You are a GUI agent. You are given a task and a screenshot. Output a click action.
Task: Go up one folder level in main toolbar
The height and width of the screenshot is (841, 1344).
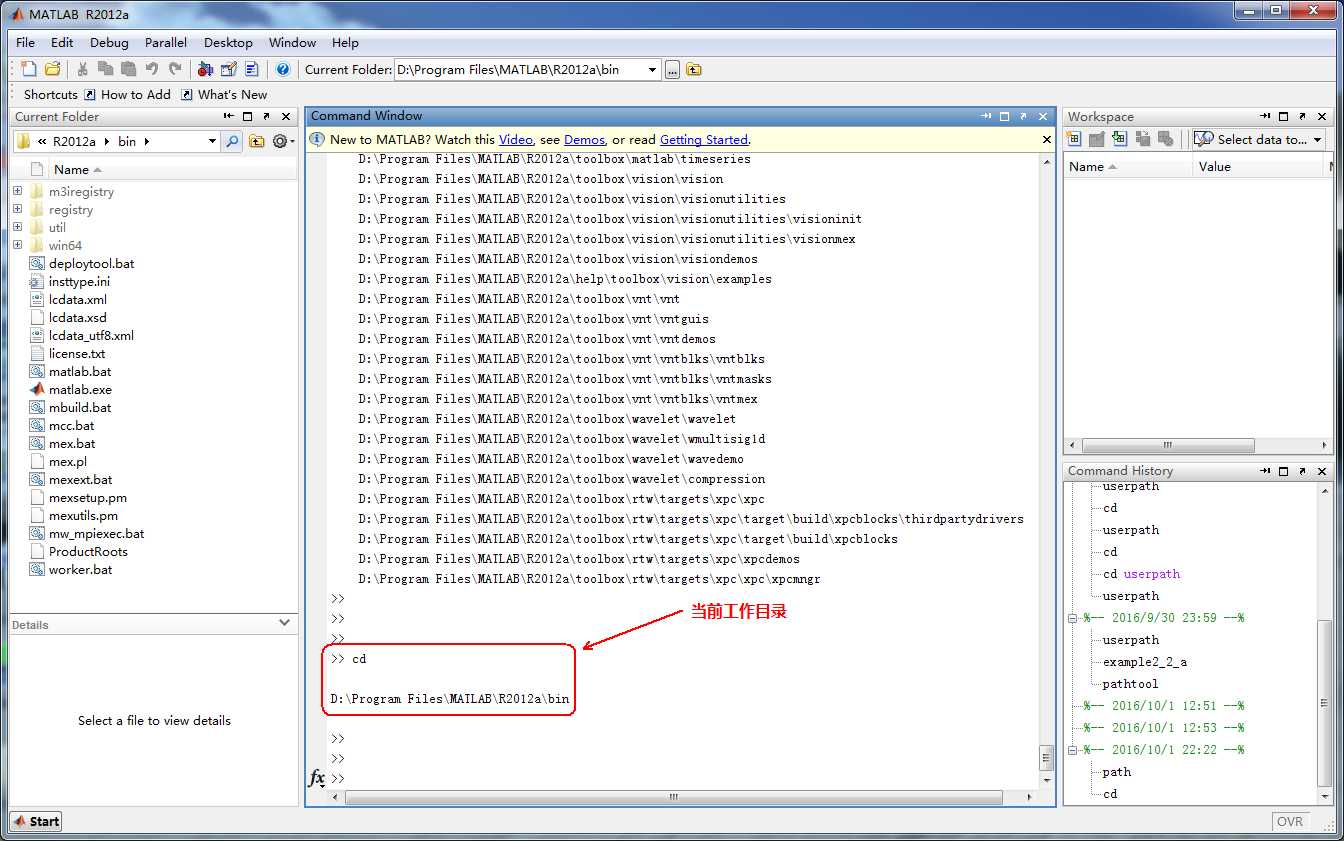point(694,69)
